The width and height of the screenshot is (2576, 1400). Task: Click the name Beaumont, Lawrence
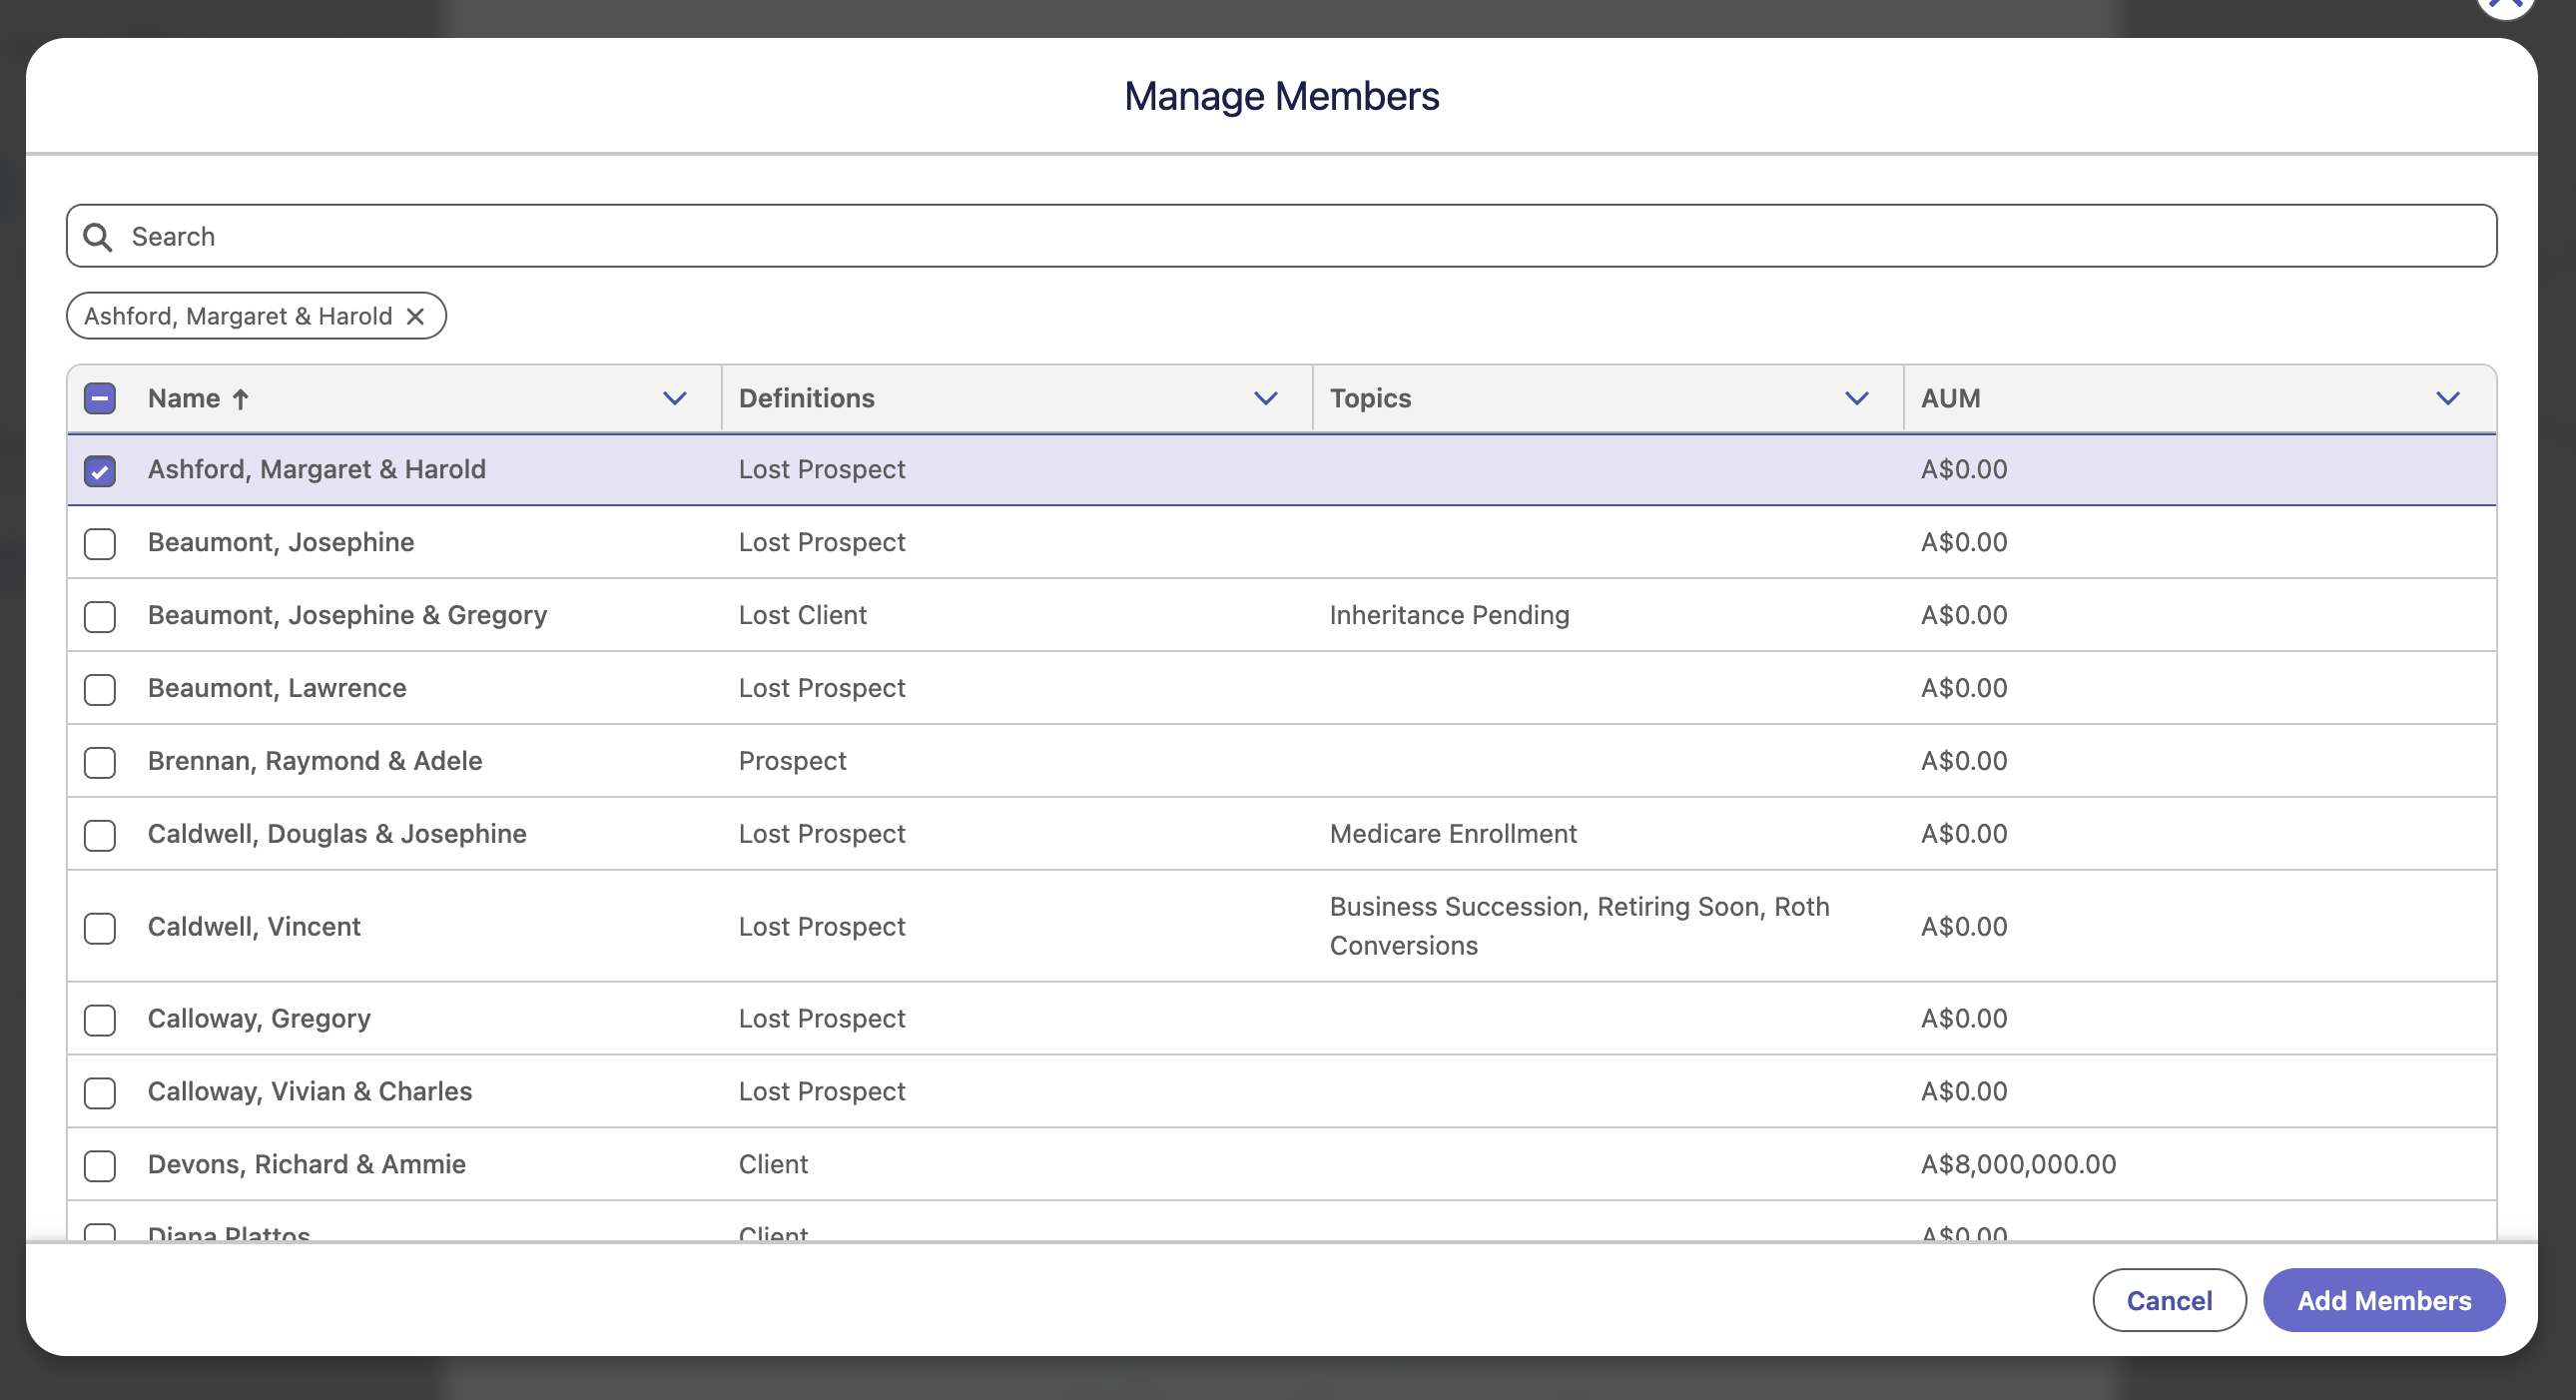(x=277, y=688)
